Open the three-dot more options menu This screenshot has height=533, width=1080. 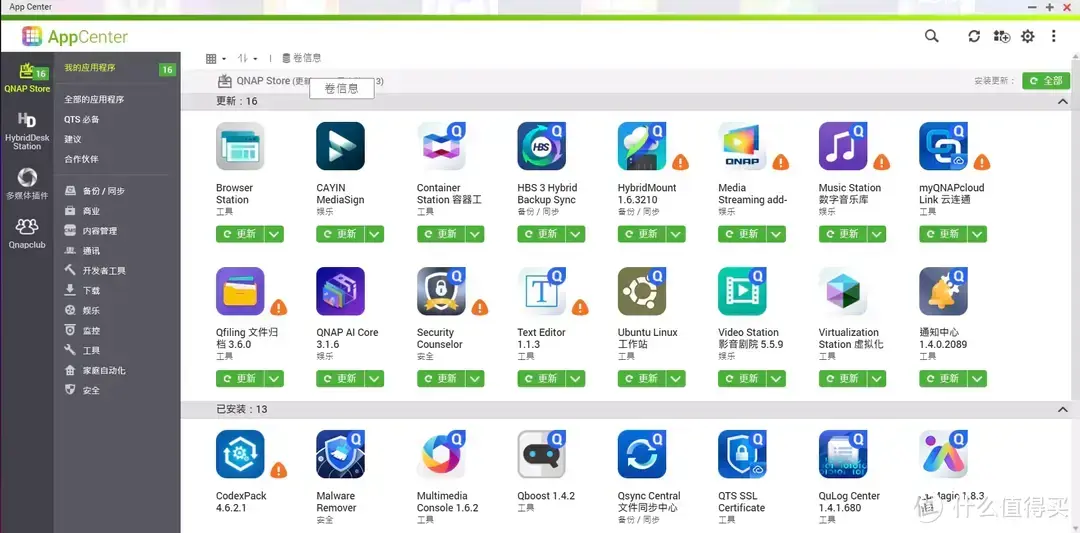pos(1054,36)
